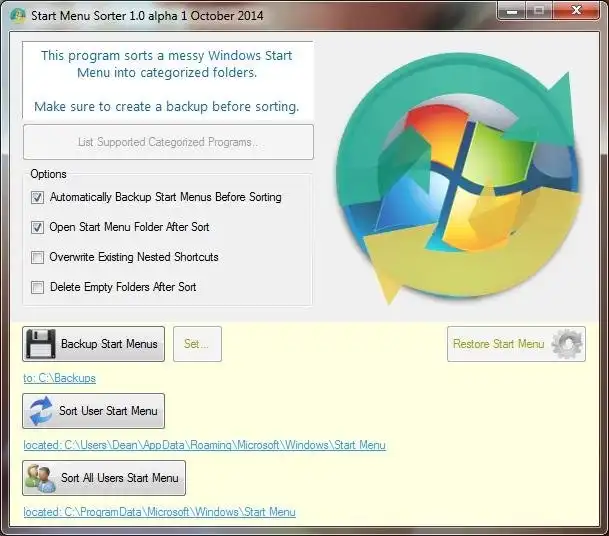Screen dimensions: 609x536
Task: Open the ProgramData Start Menu location link
Action: 159,512
